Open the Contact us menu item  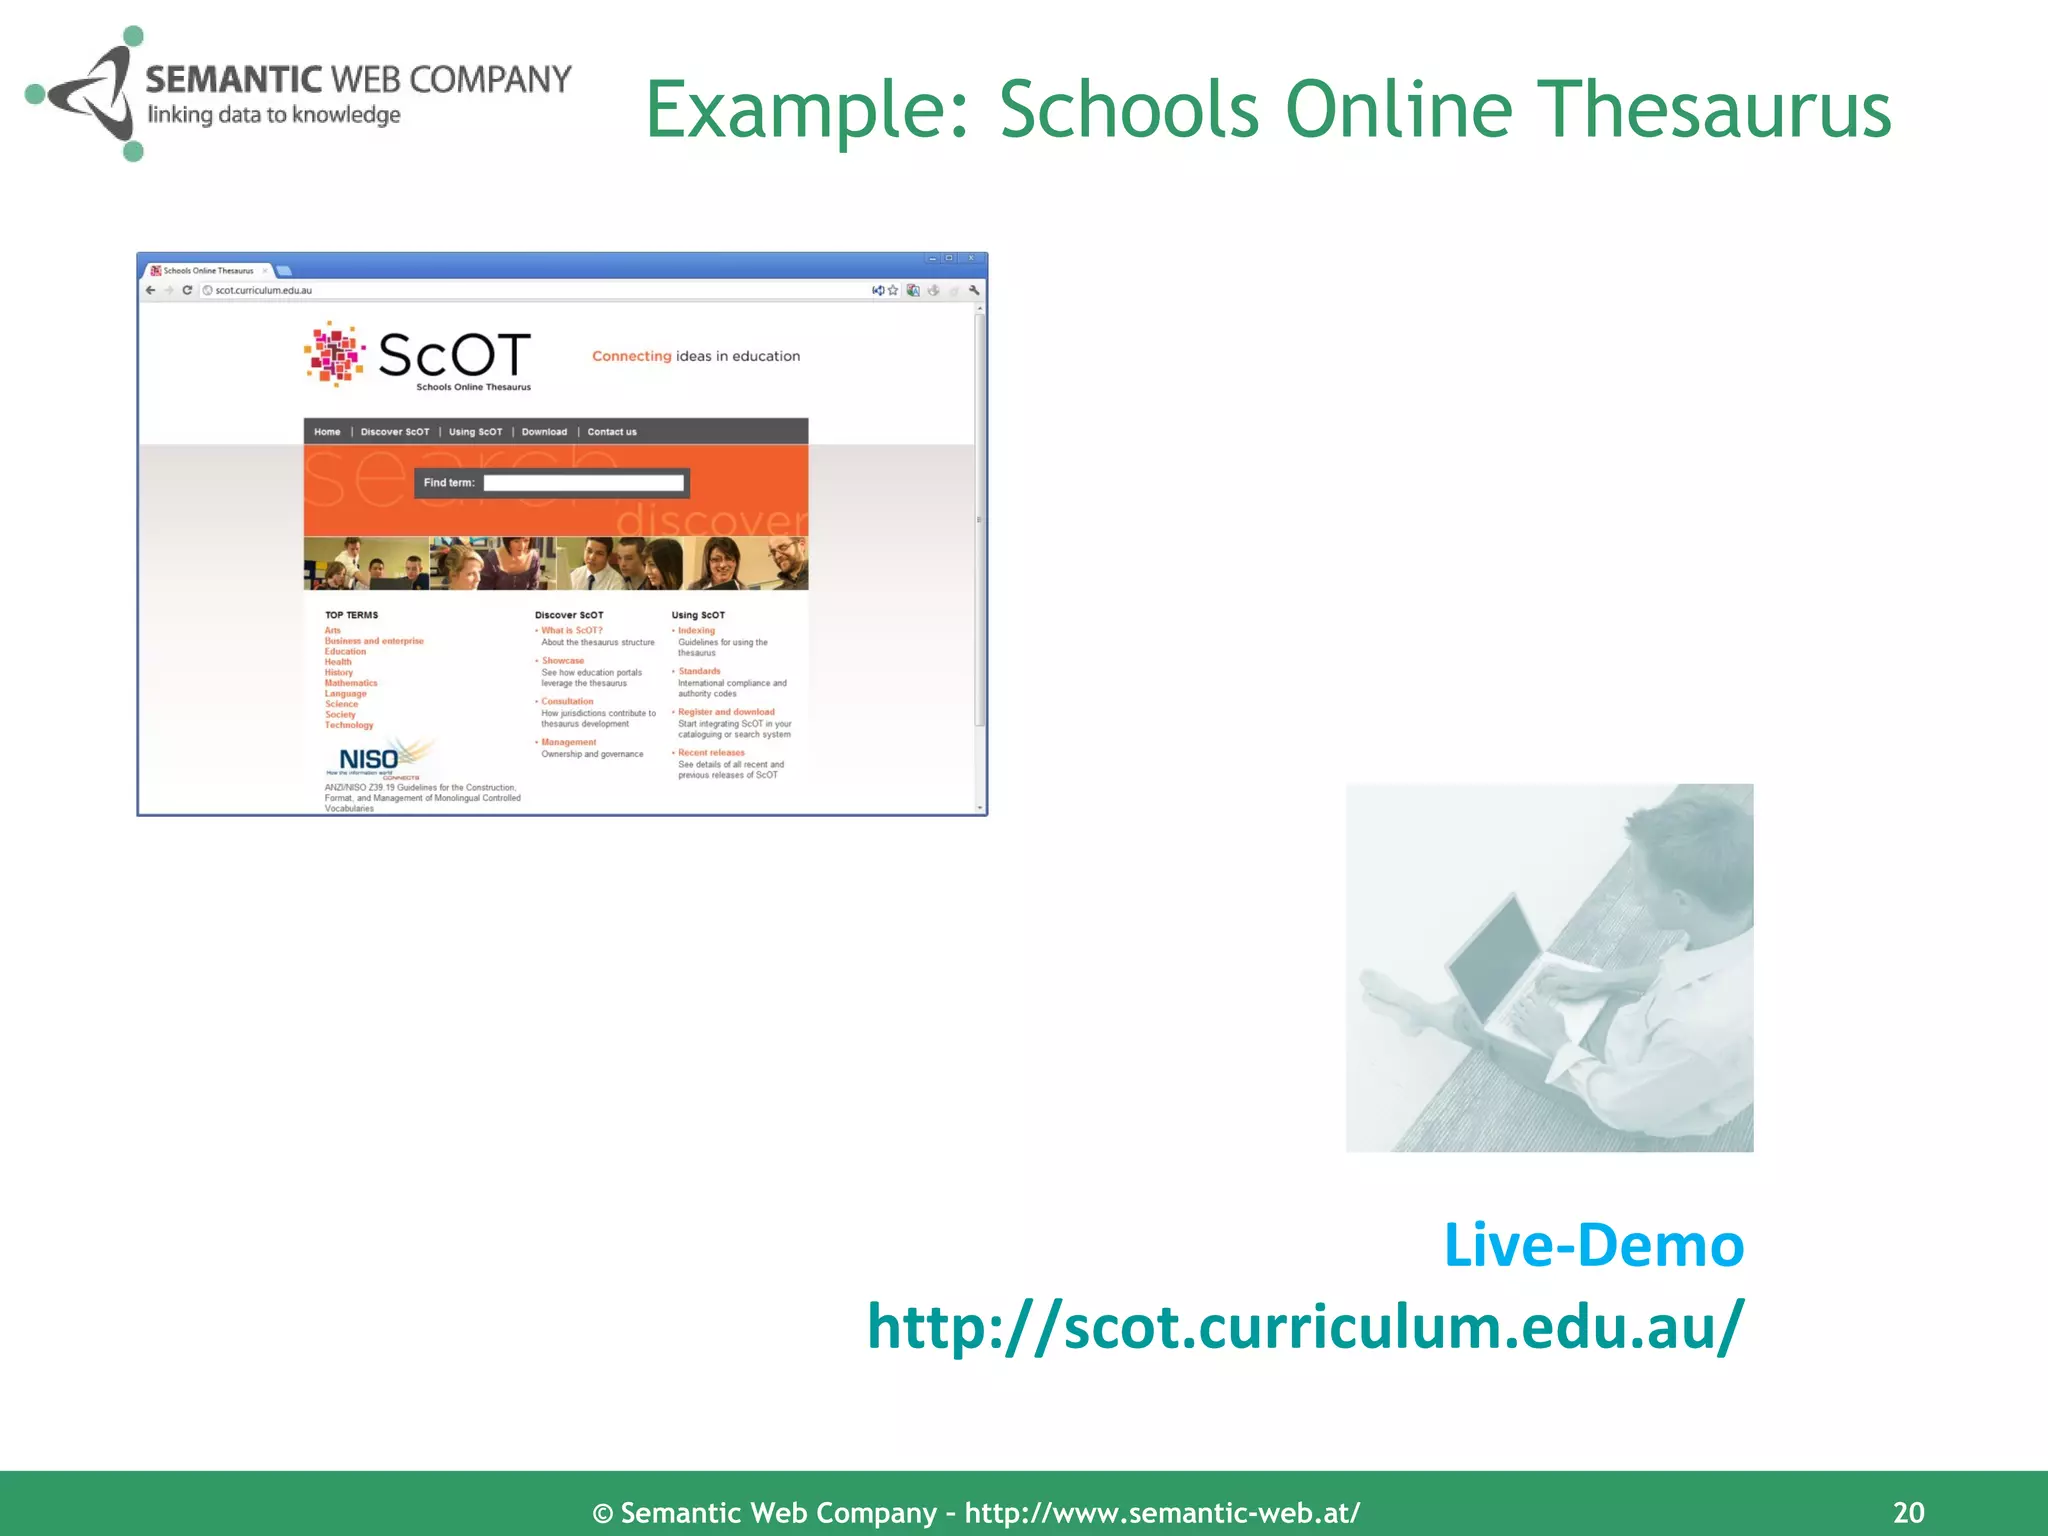pyautogui.click(x=612, y=432)
